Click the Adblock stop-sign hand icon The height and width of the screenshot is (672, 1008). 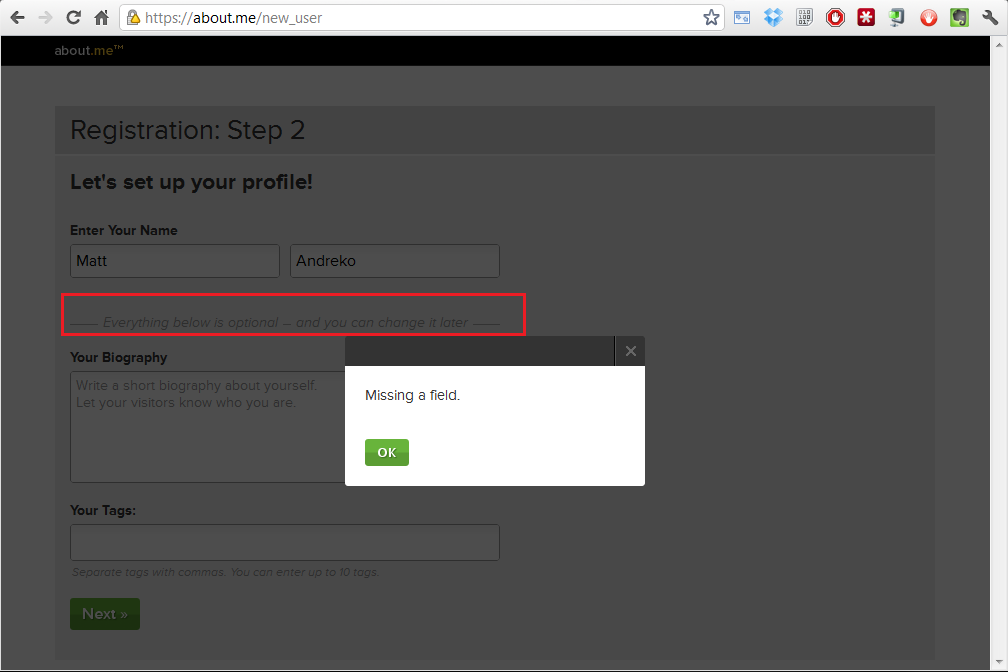[835, 17]
